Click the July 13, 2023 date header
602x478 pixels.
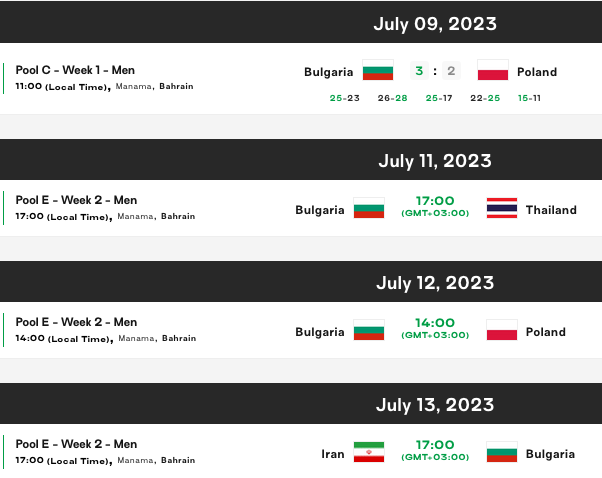point(435,405)
